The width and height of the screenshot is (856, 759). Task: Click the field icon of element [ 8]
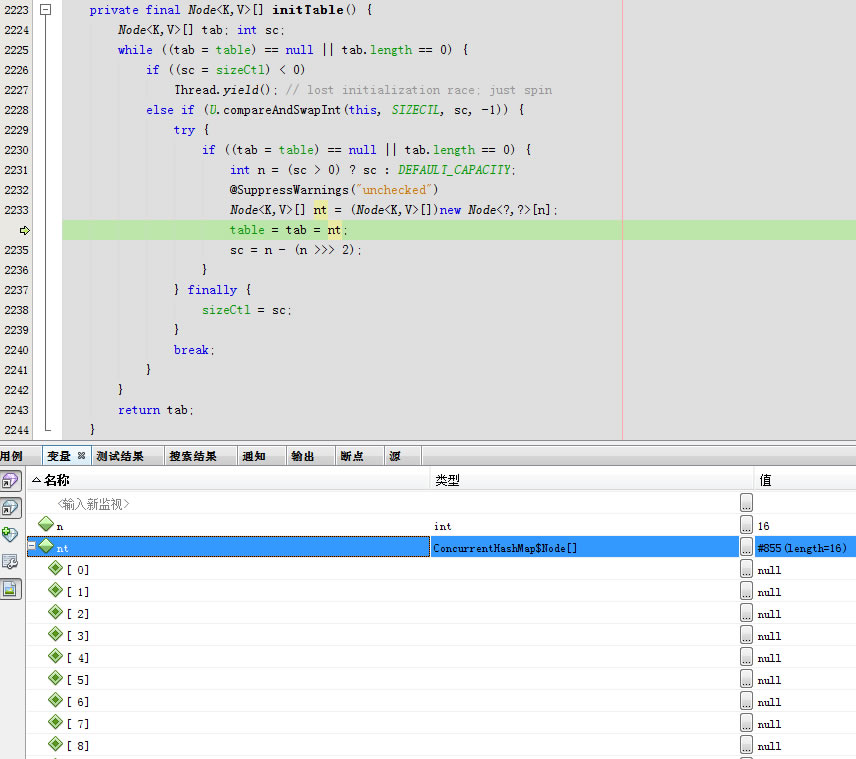click(55, 743)
